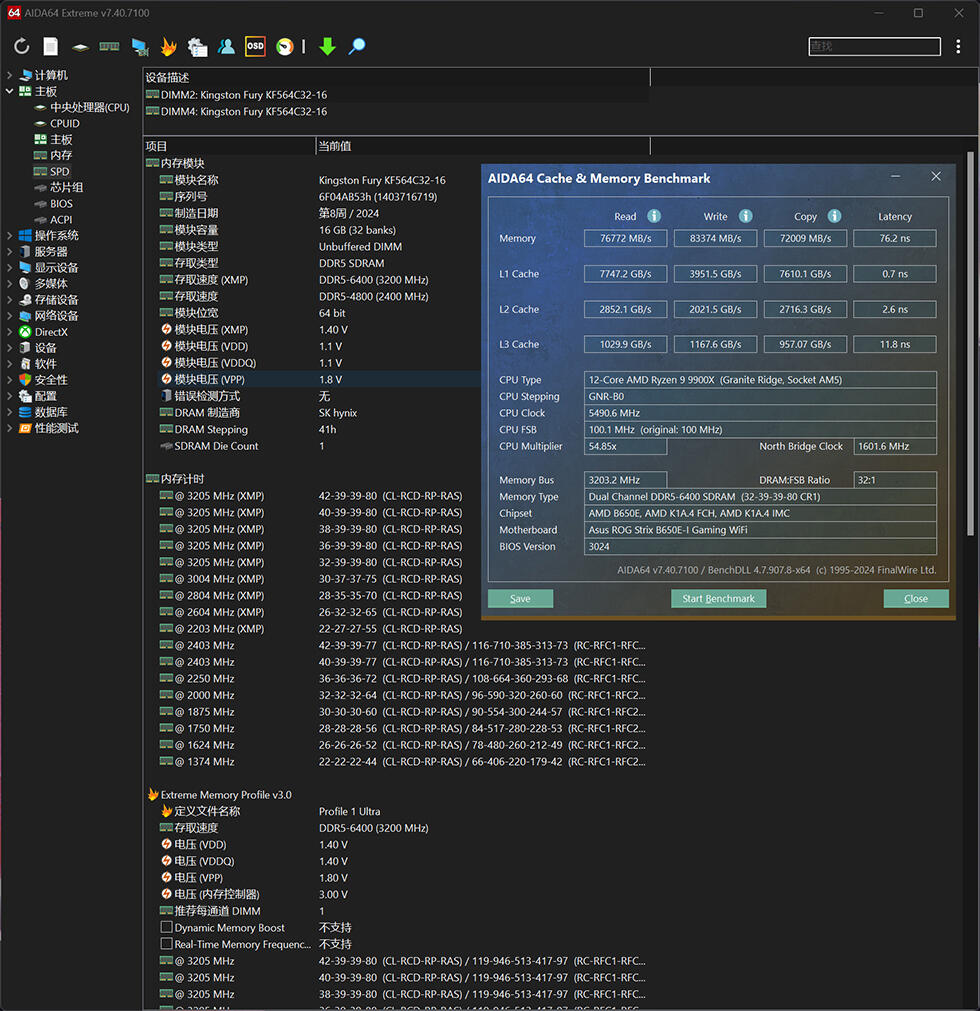The width and height of the screenshot is (980, 1011).
Task: Click the Start Benchmark button
Action: click(x=718, y=598)
